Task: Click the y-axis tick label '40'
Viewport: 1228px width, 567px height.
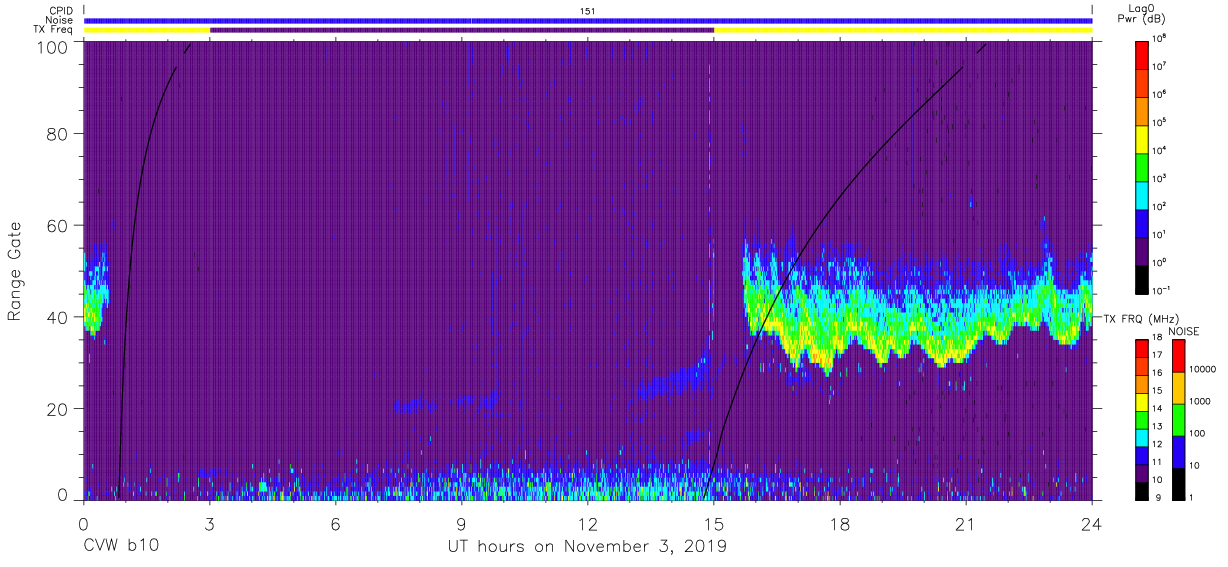Action: 56,317
